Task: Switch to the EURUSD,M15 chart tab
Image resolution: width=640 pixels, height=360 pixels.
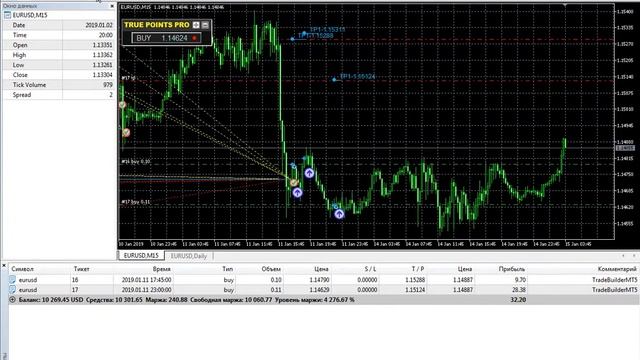Action: coord(141,256)
